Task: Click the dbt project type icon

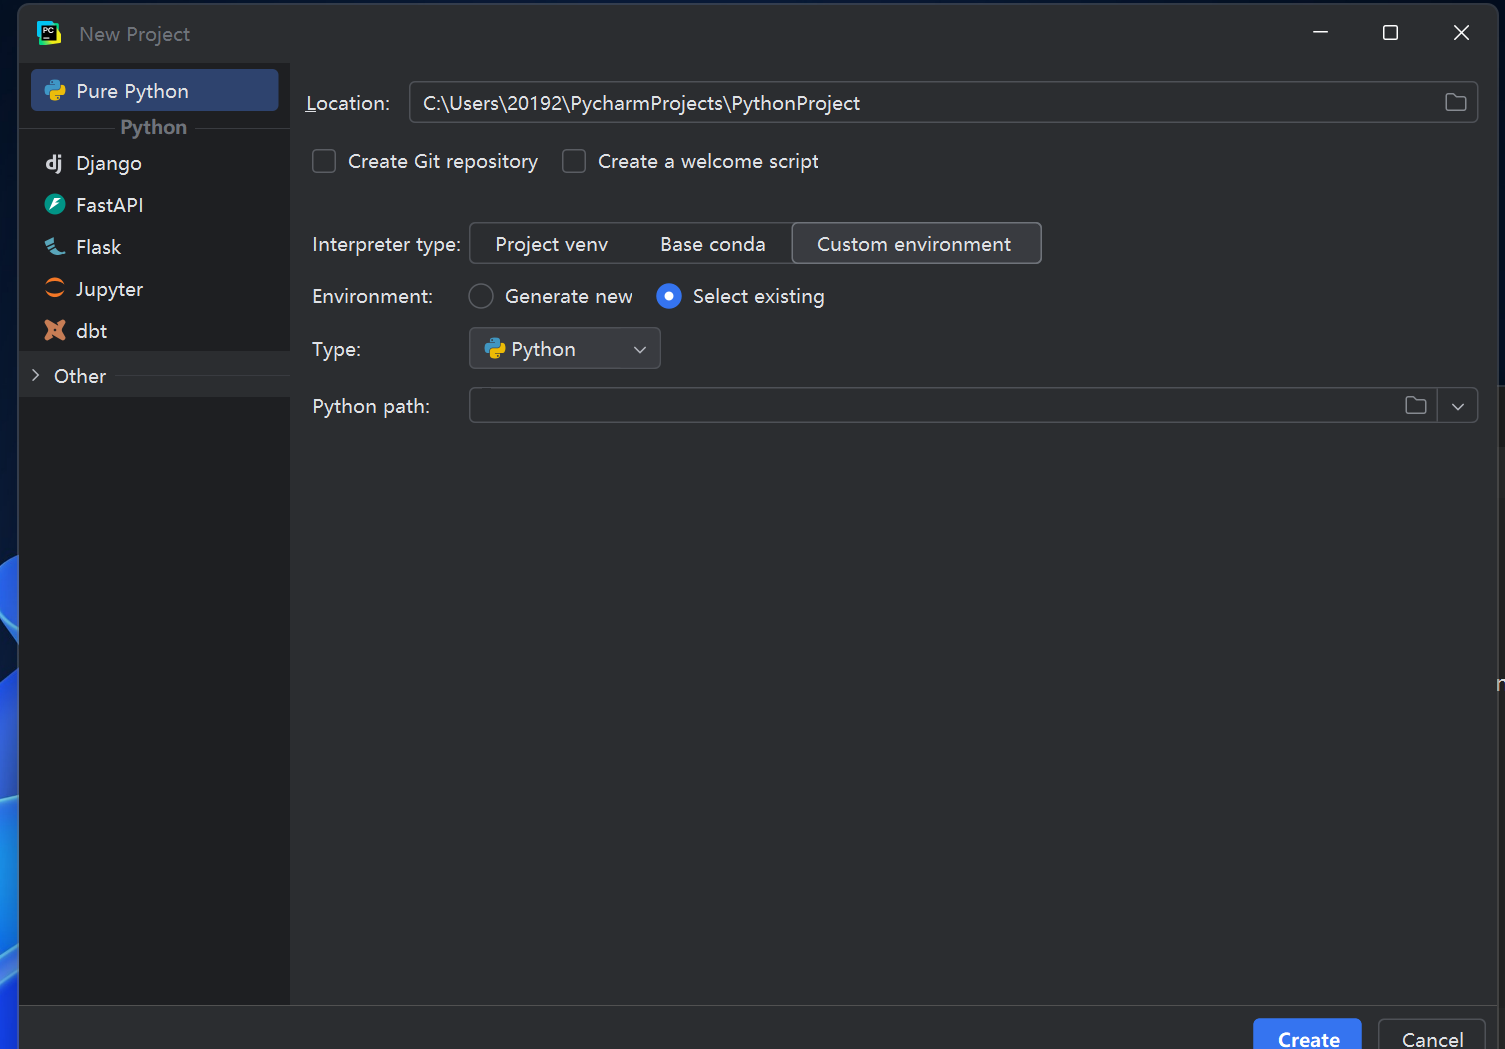Action: click(x=54, y=330)
